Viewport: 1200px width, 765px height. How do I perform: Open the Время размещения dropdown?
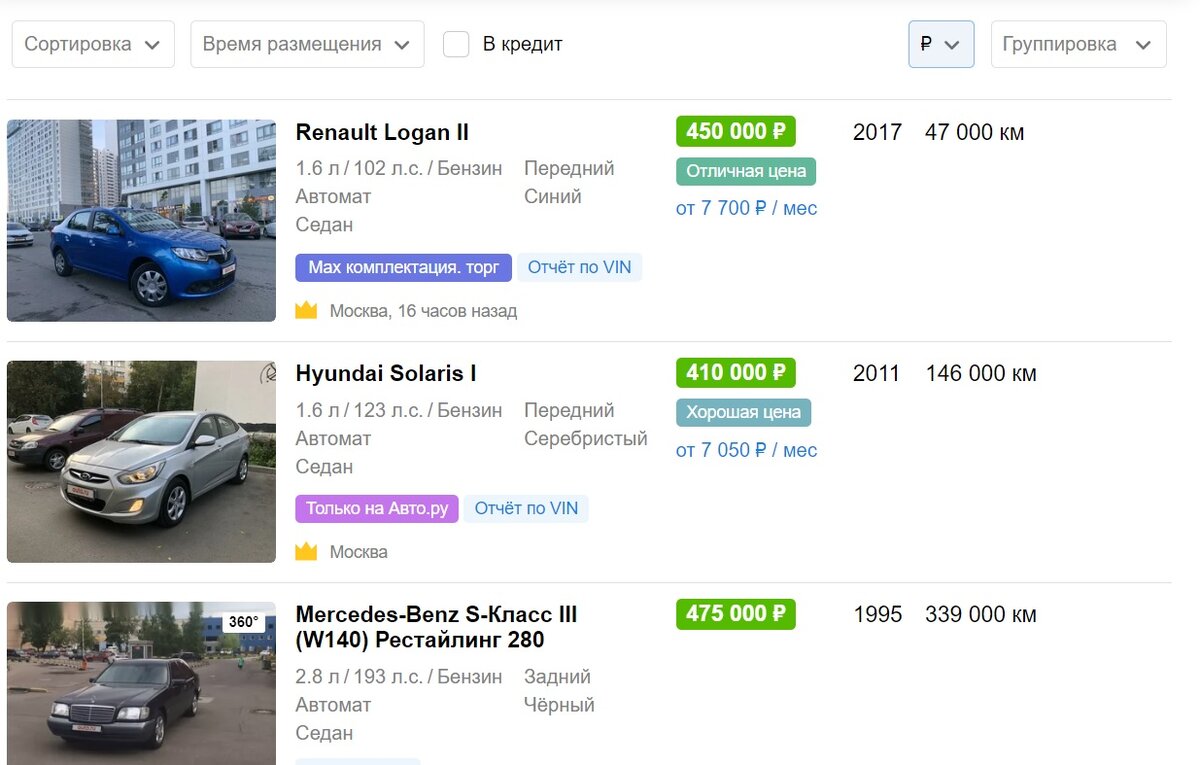(x=306, y=44)
